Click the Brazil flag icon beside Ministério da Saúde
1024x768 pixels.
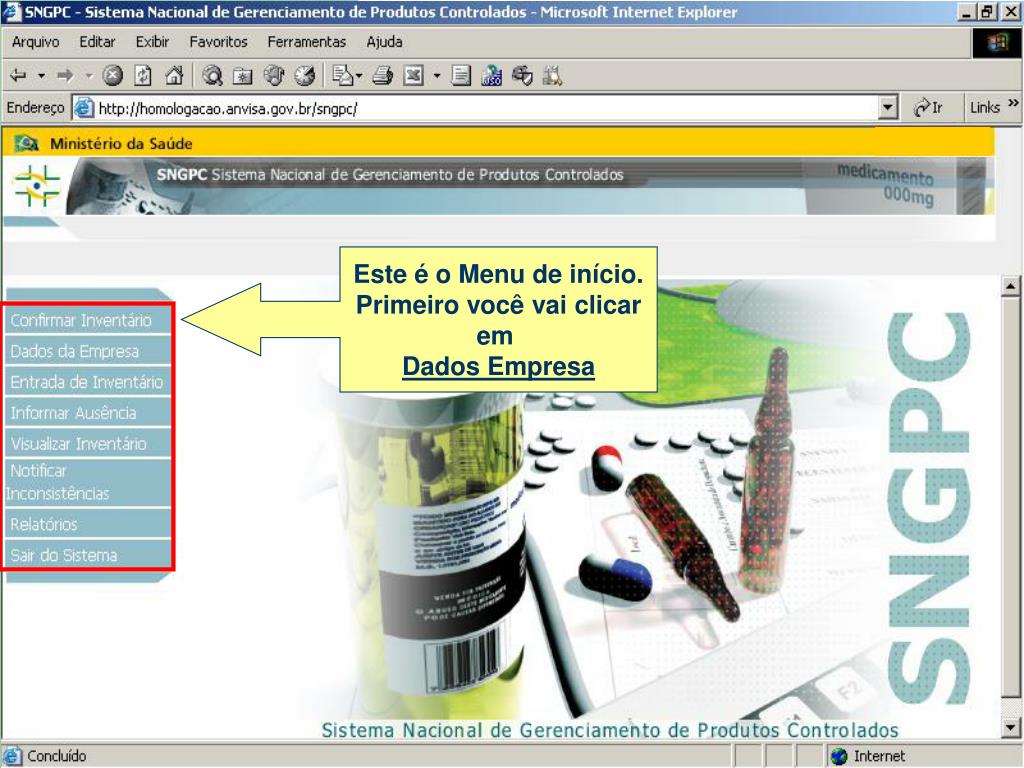click(27, 143)
